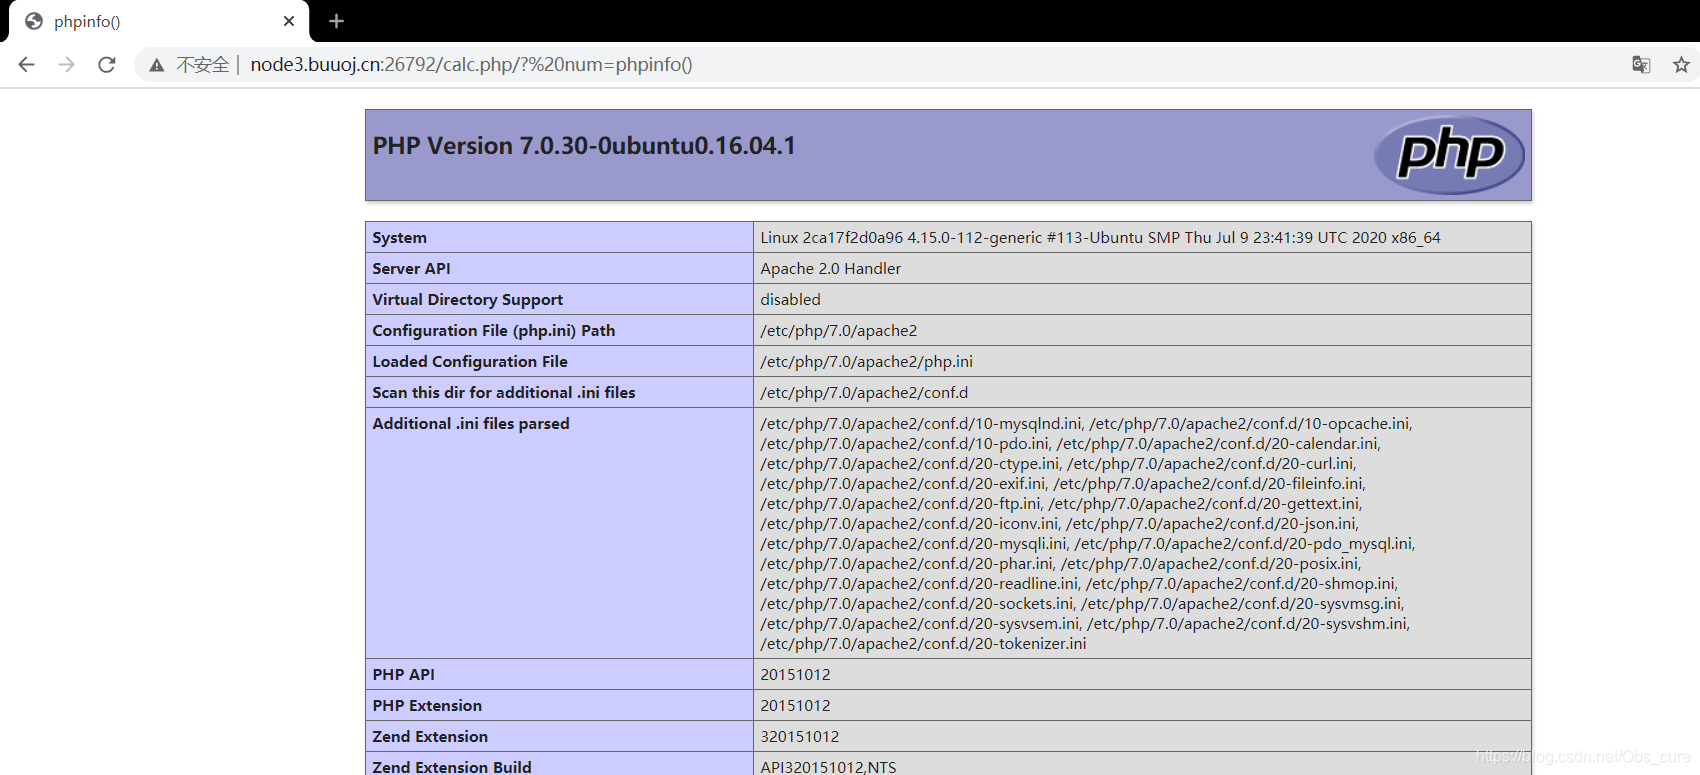
Task: Click the browser forward arrow button
Action: (67, 65)
